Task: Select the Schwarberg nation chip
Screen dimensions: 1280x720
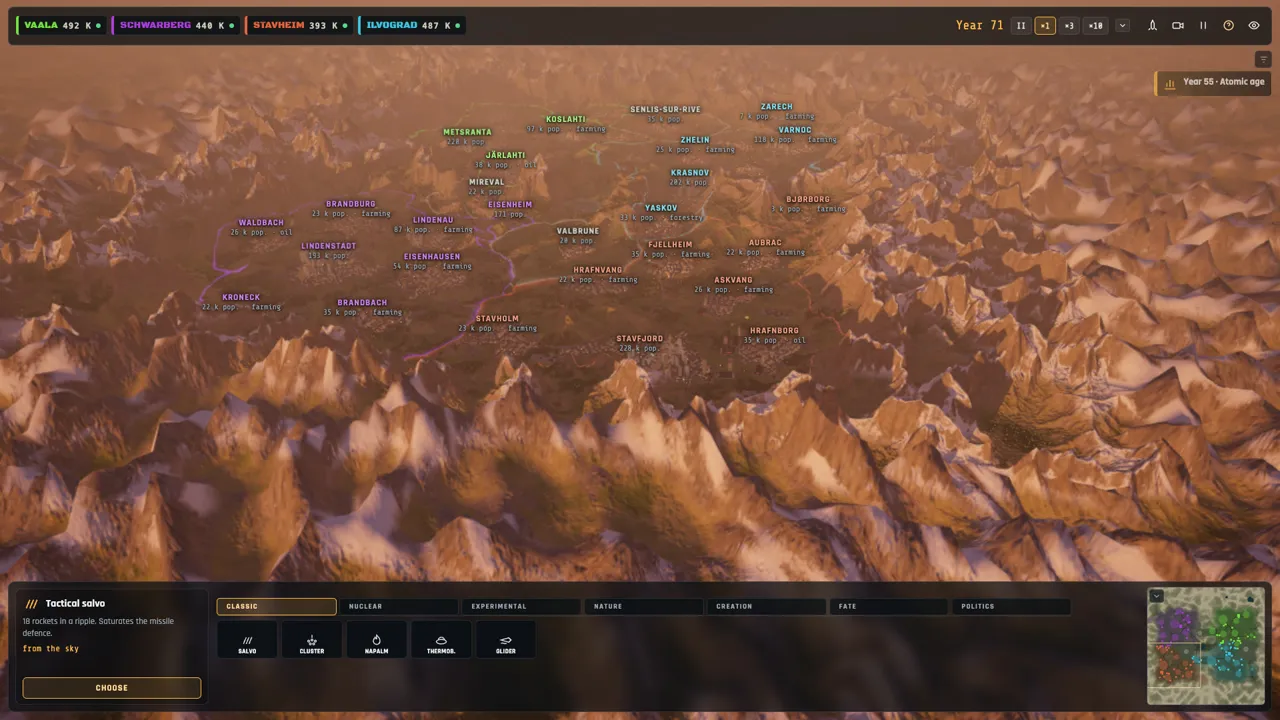Action: click(x=176, y=26)
